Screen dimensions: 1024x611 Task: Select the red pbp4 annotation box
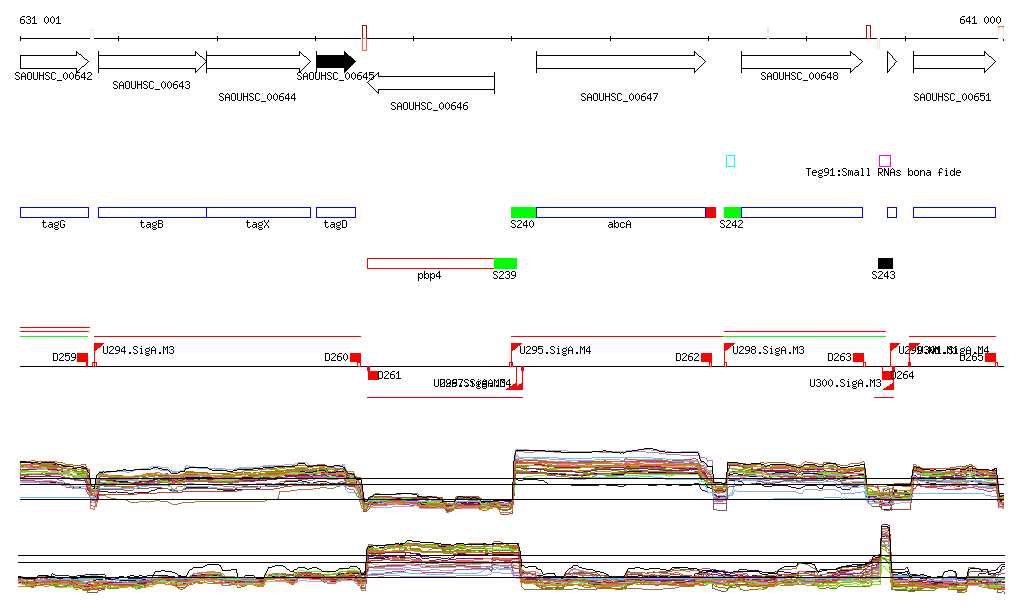(x=431, y=263)
